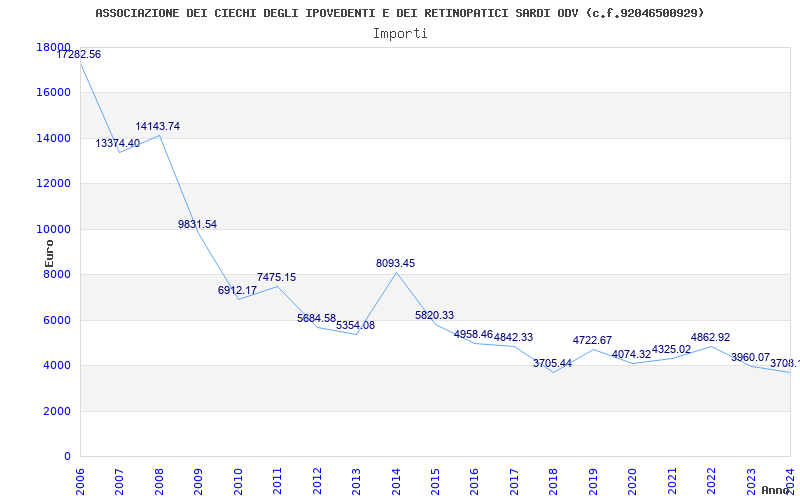The width and height of the screenshot is (800, 500).
Task: Click the 2020 x-axis year label
Action: (632, 481)
